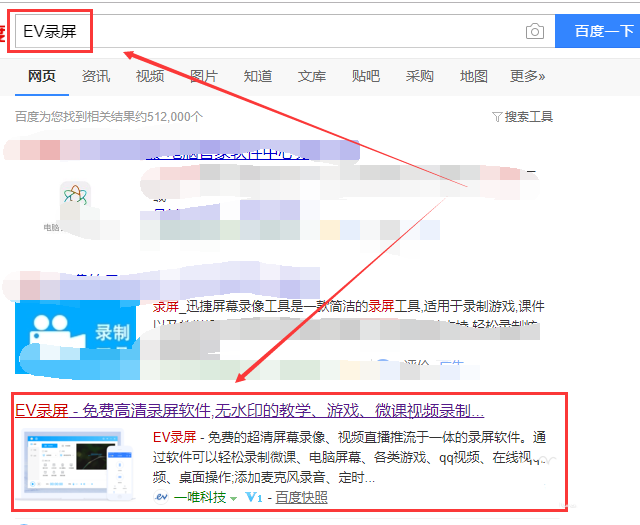The image size is (640, 525).
Task: Open the EV录屏 免费高清录屏软件 result title
Action: [249, 410]
